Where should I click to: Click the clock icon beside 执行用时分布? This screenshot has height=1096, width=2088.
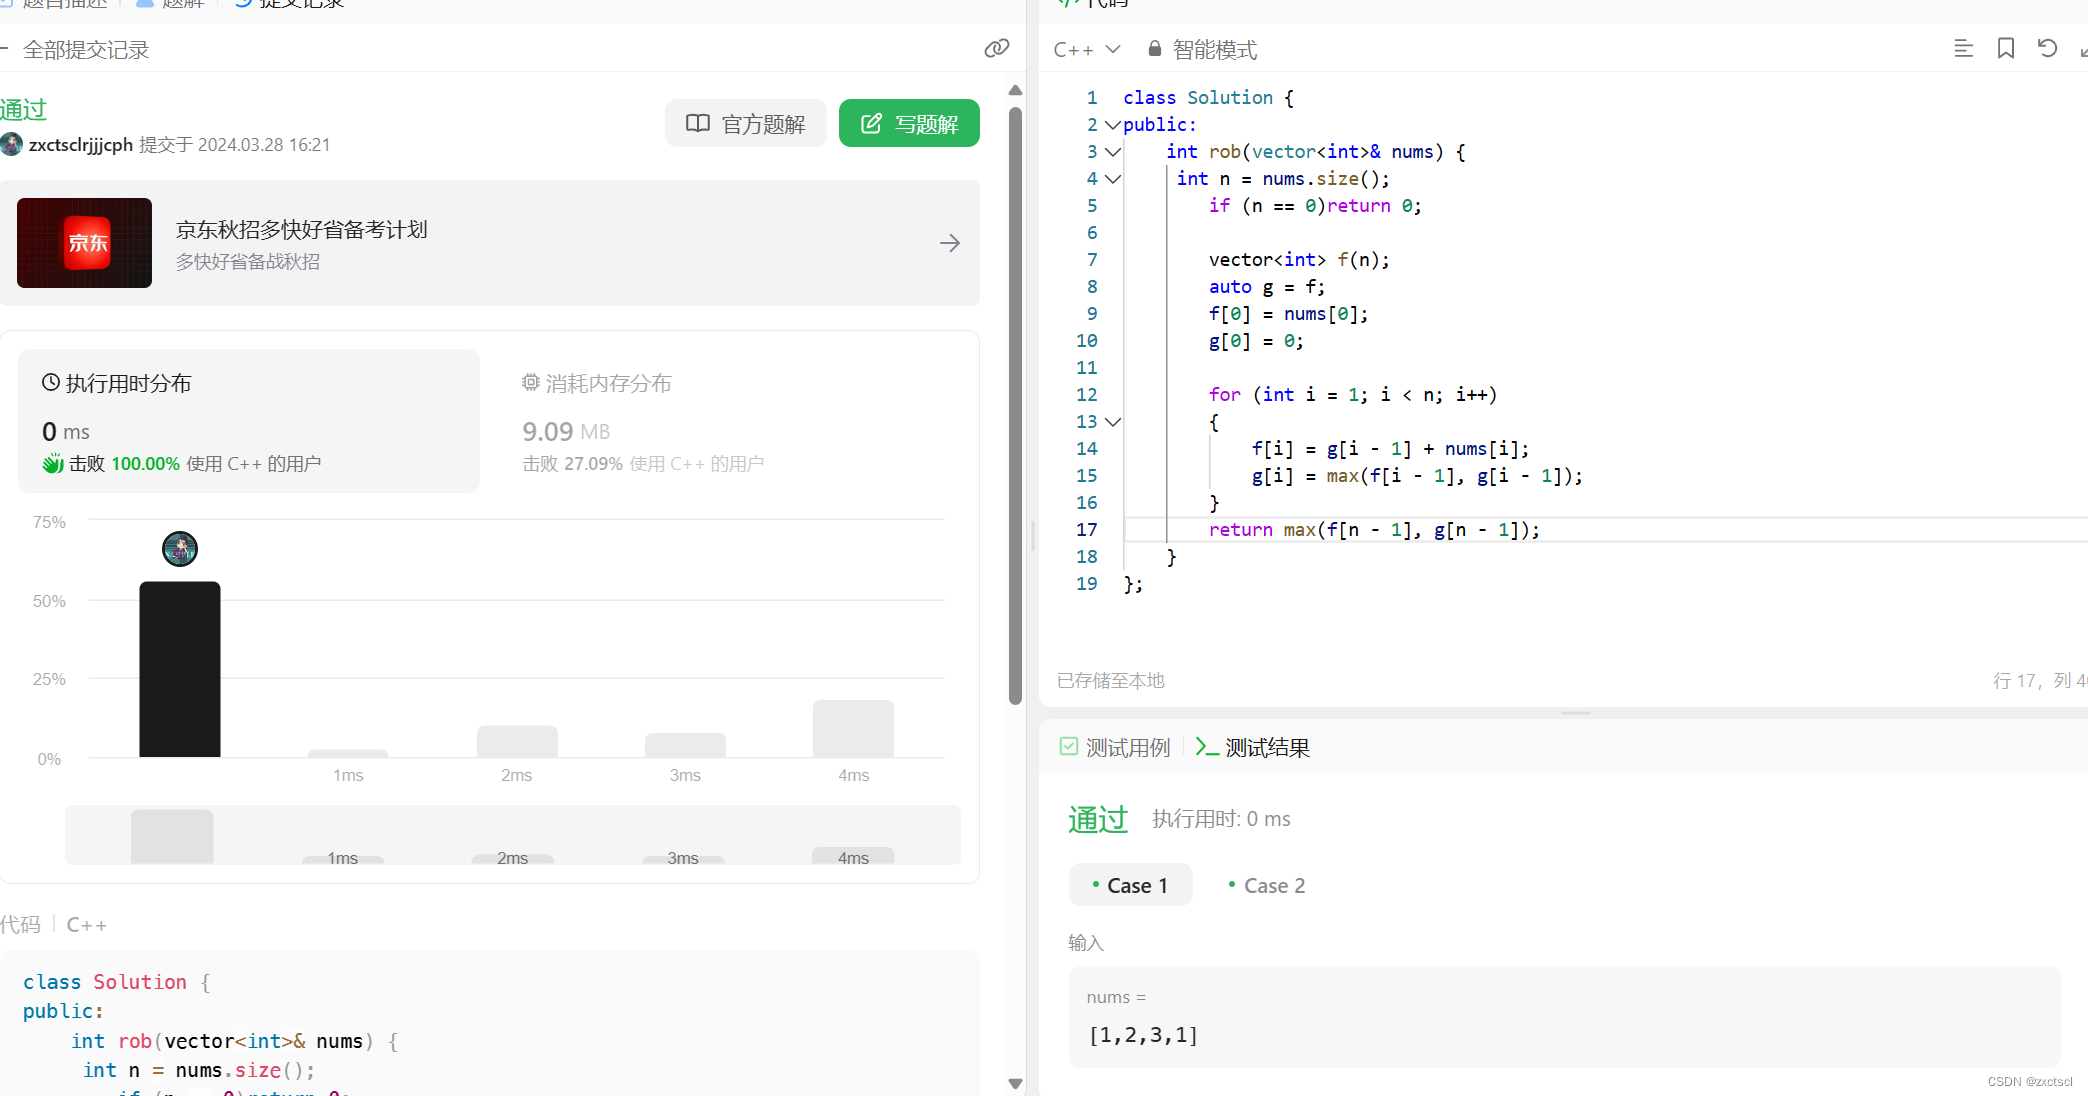(51, 382)
